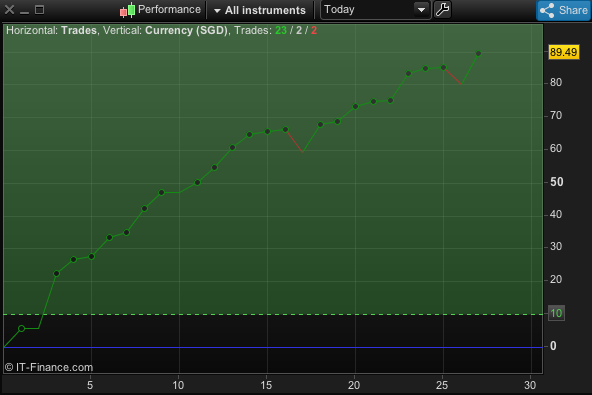
Task: Select the yellow 89.49 value label
Action: pyautogui.click(x=563, y=52)
